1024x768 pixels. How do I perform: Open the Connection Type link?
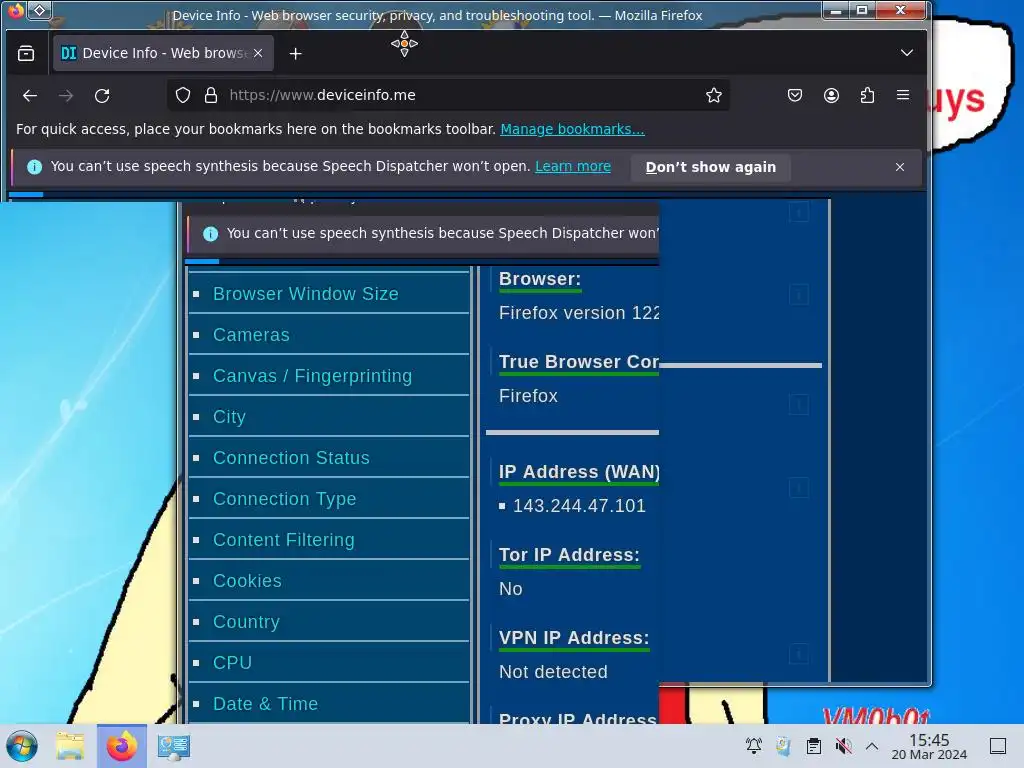(x=285, y=499)
